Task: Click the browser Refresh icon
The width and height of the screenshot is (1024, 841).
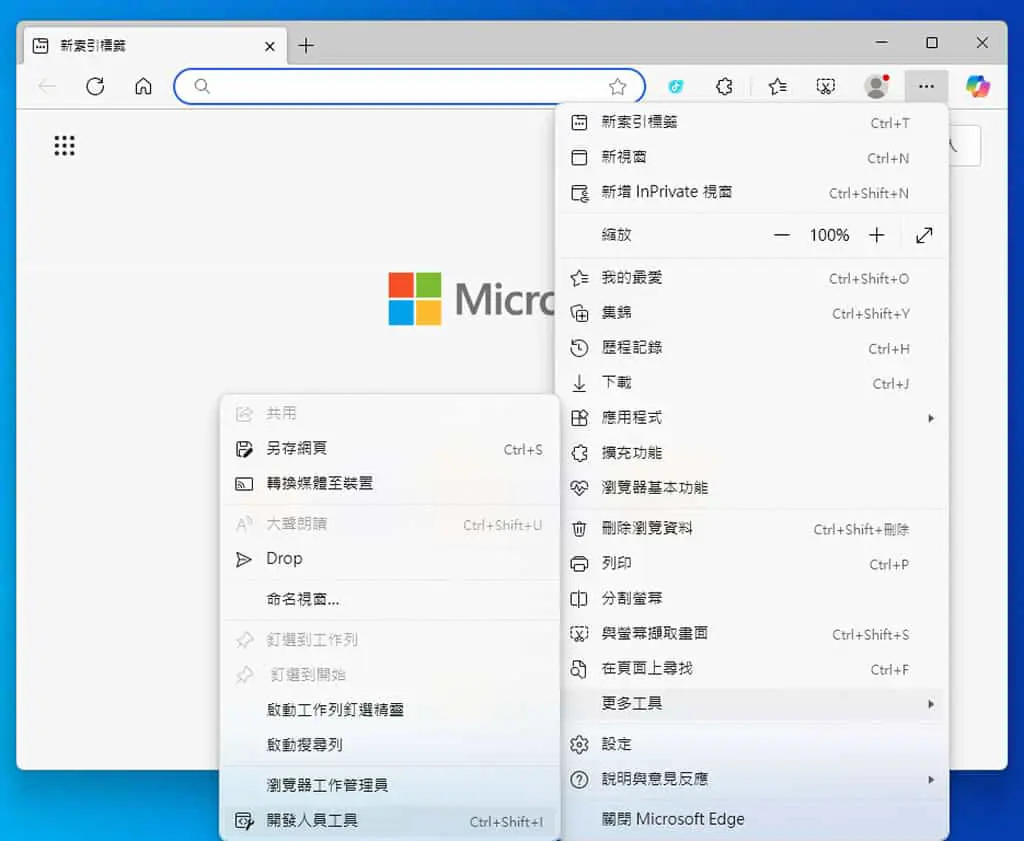Action: point(95,86)
